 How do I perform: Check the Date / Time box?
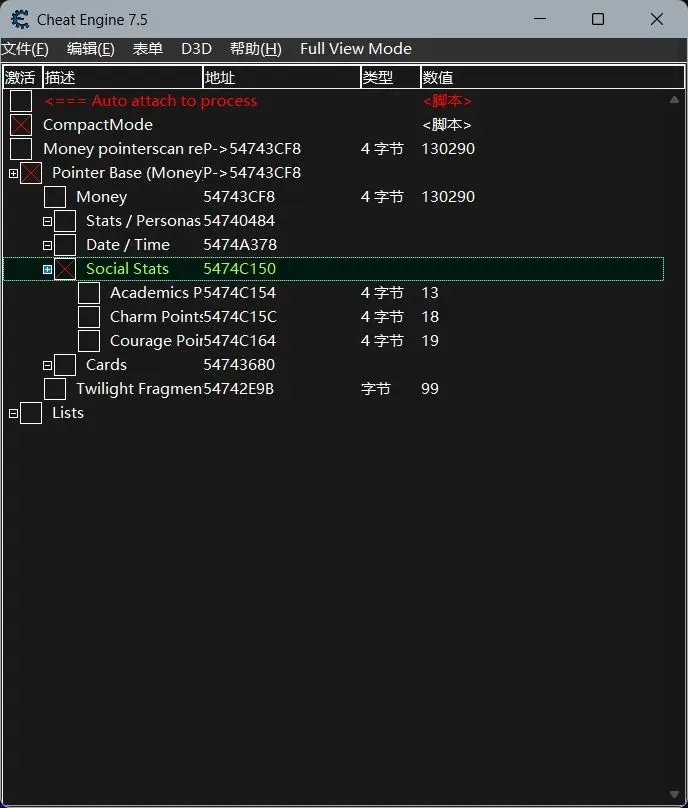coord(65,245)
